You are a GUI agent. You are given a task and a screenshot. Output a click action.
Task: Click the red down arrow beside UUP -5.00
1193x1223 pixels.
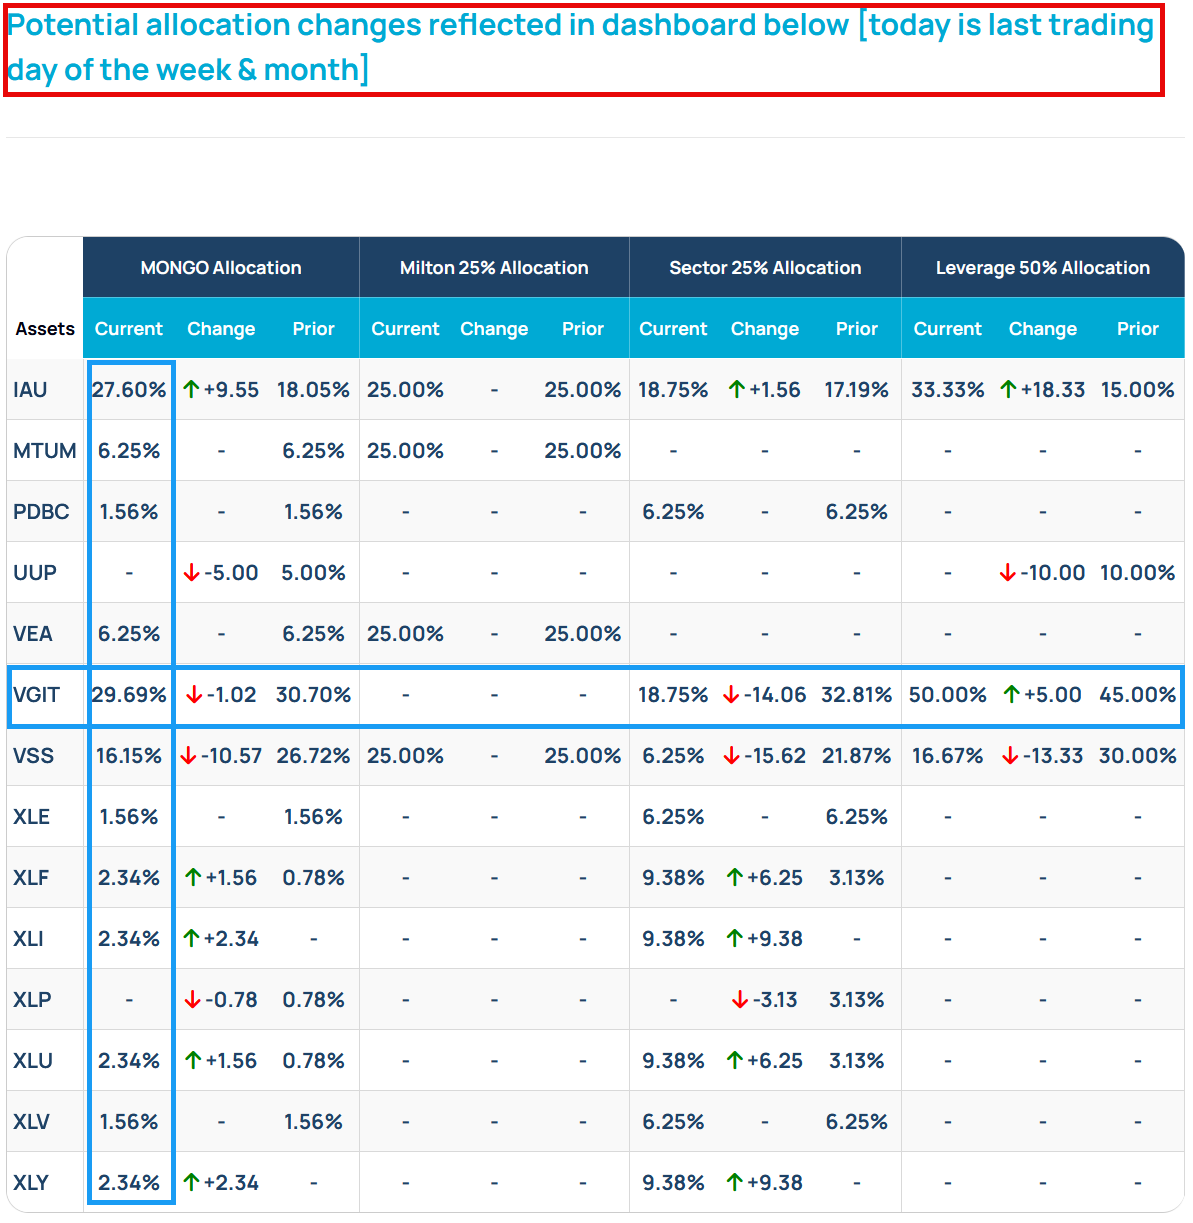(x=190, y=572)
